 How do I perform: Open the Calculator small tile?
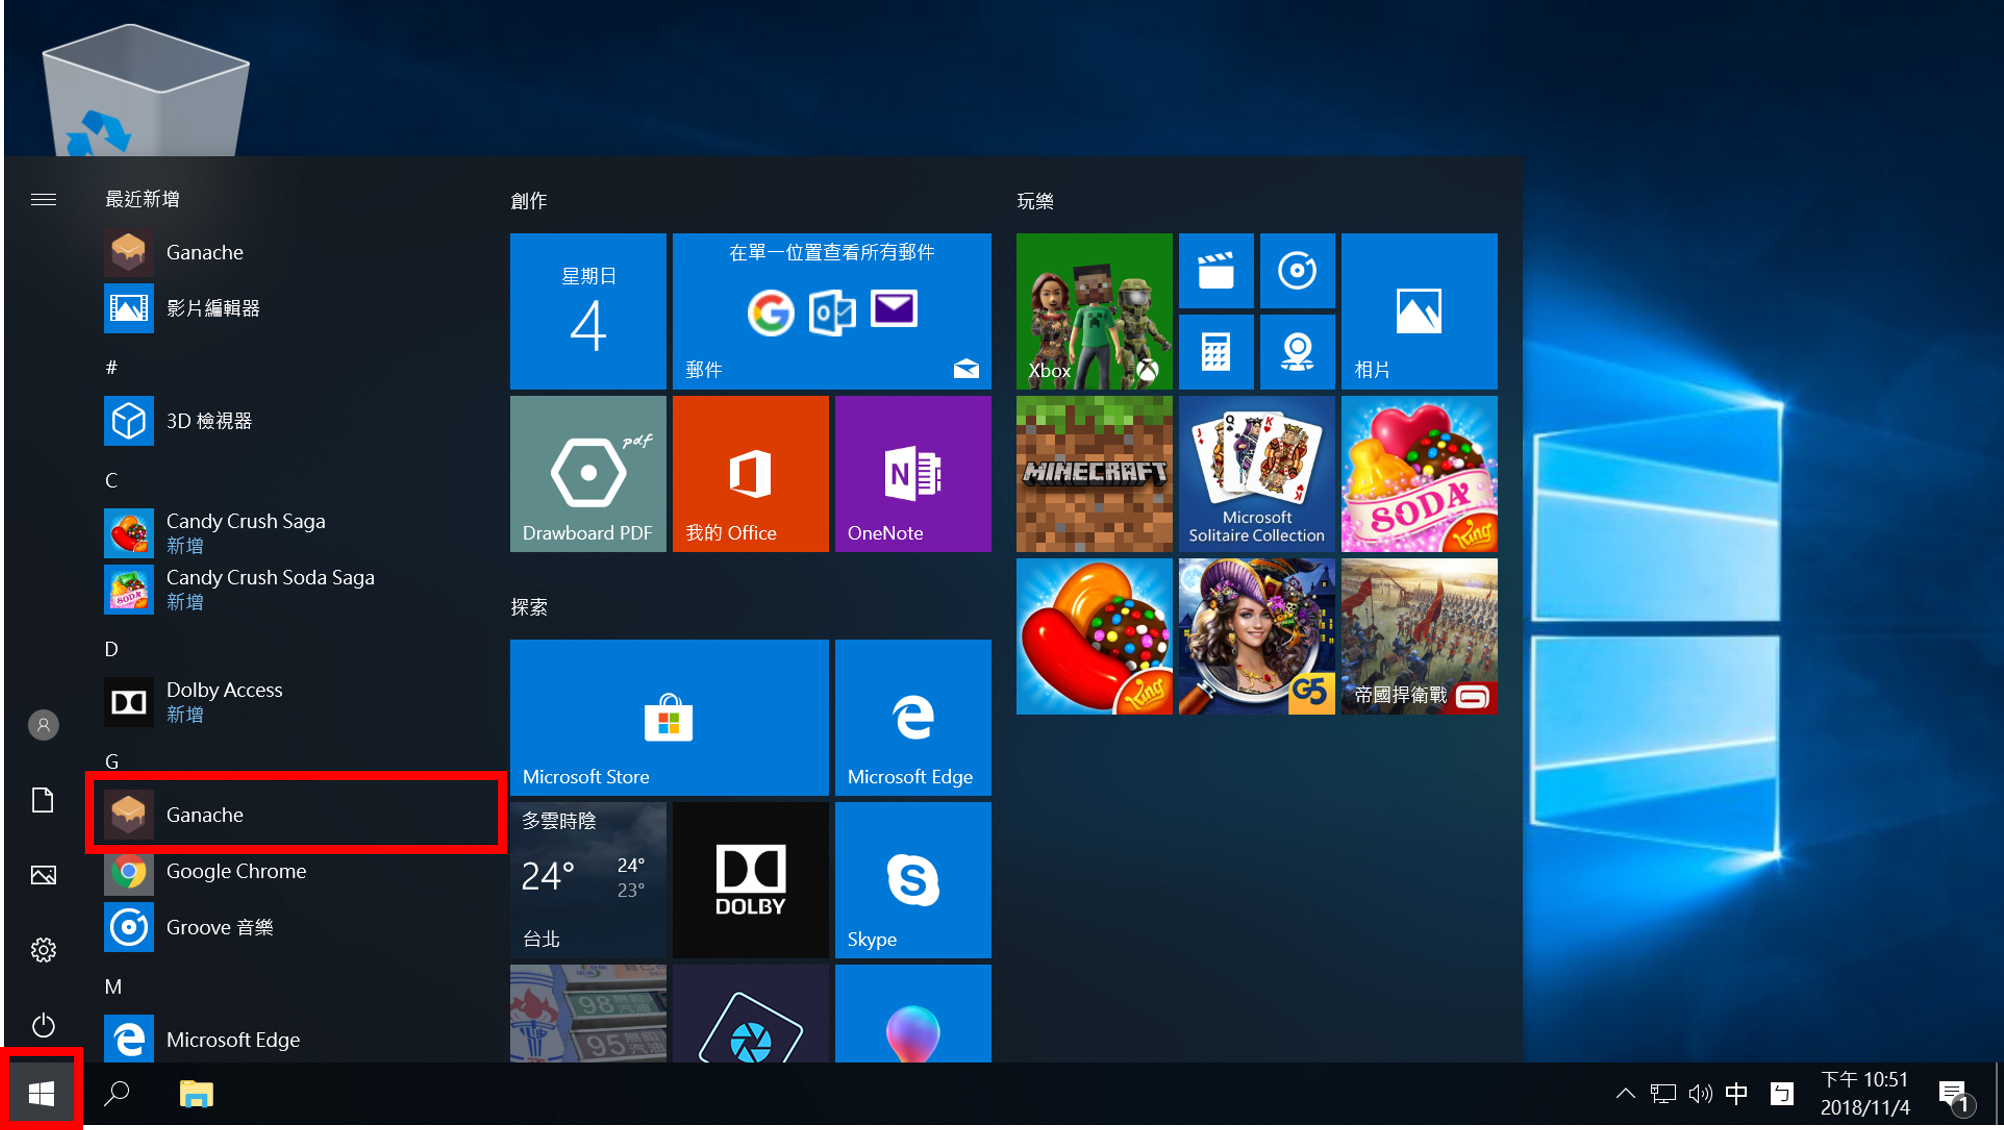point(1215,352)
